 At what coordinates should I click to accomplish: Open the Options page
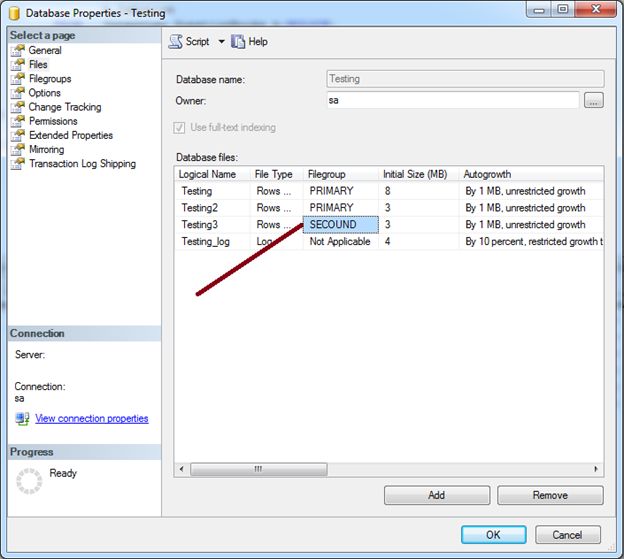[x=45, y=93]
